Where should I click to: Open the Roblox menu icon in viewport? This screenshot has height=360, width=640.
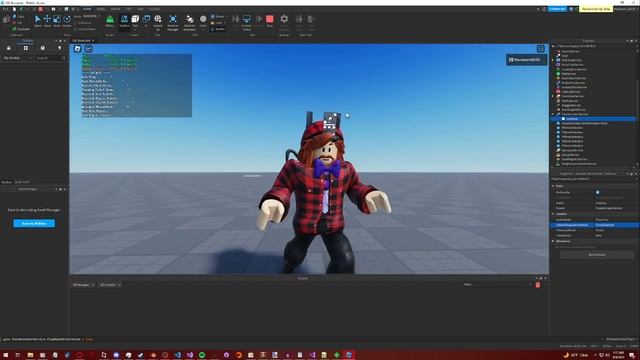point(77,49)
